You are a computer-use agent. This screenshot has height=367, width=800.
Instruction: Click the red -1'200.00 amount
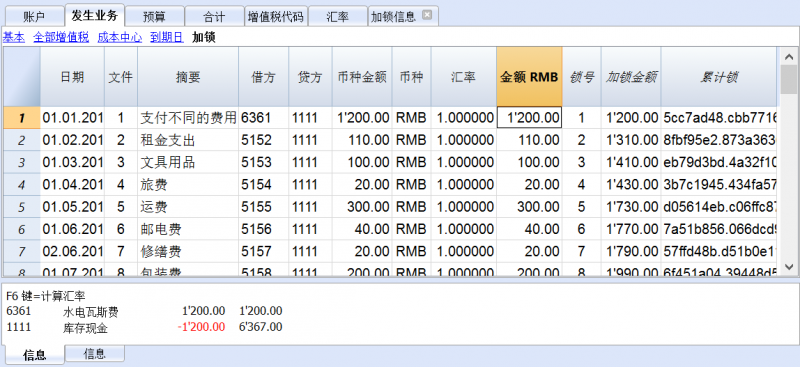point(202,327)
